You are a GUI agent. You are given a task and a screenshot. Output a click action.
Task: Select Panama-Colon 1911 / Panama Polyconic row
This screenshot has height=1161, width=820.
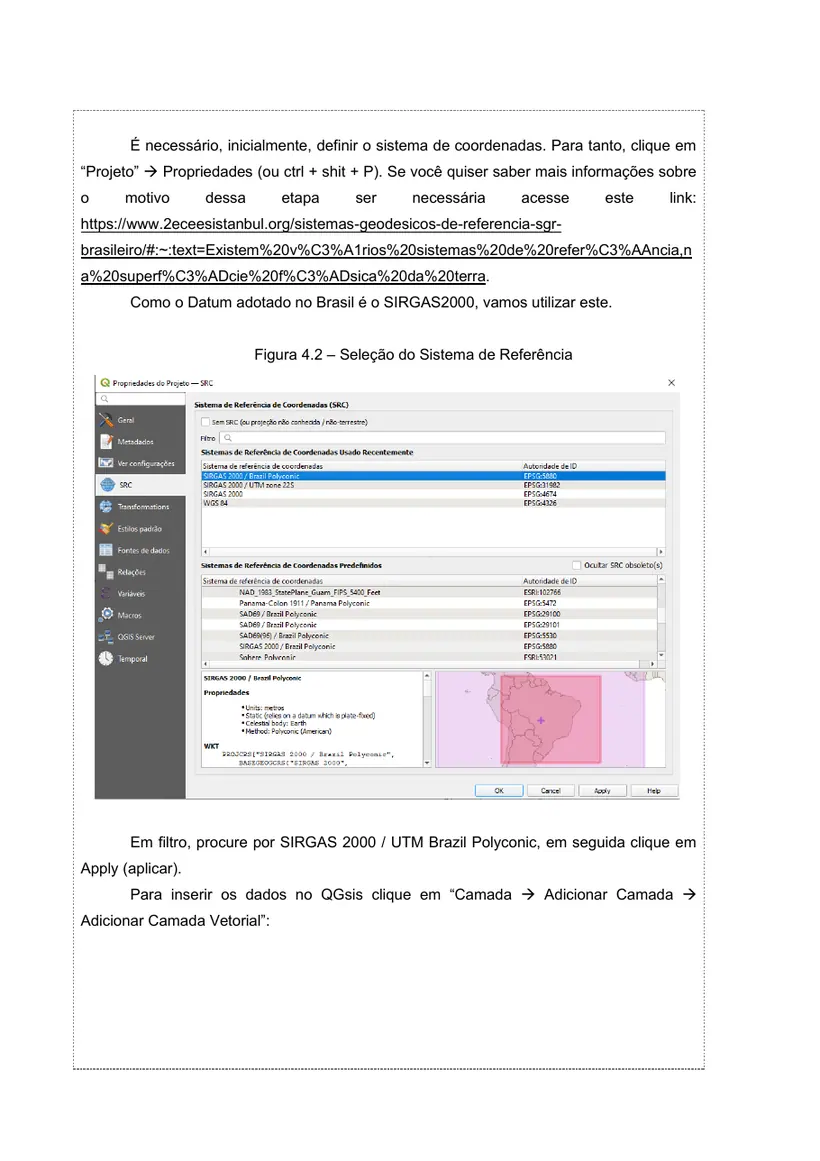[x=429, y=603]
